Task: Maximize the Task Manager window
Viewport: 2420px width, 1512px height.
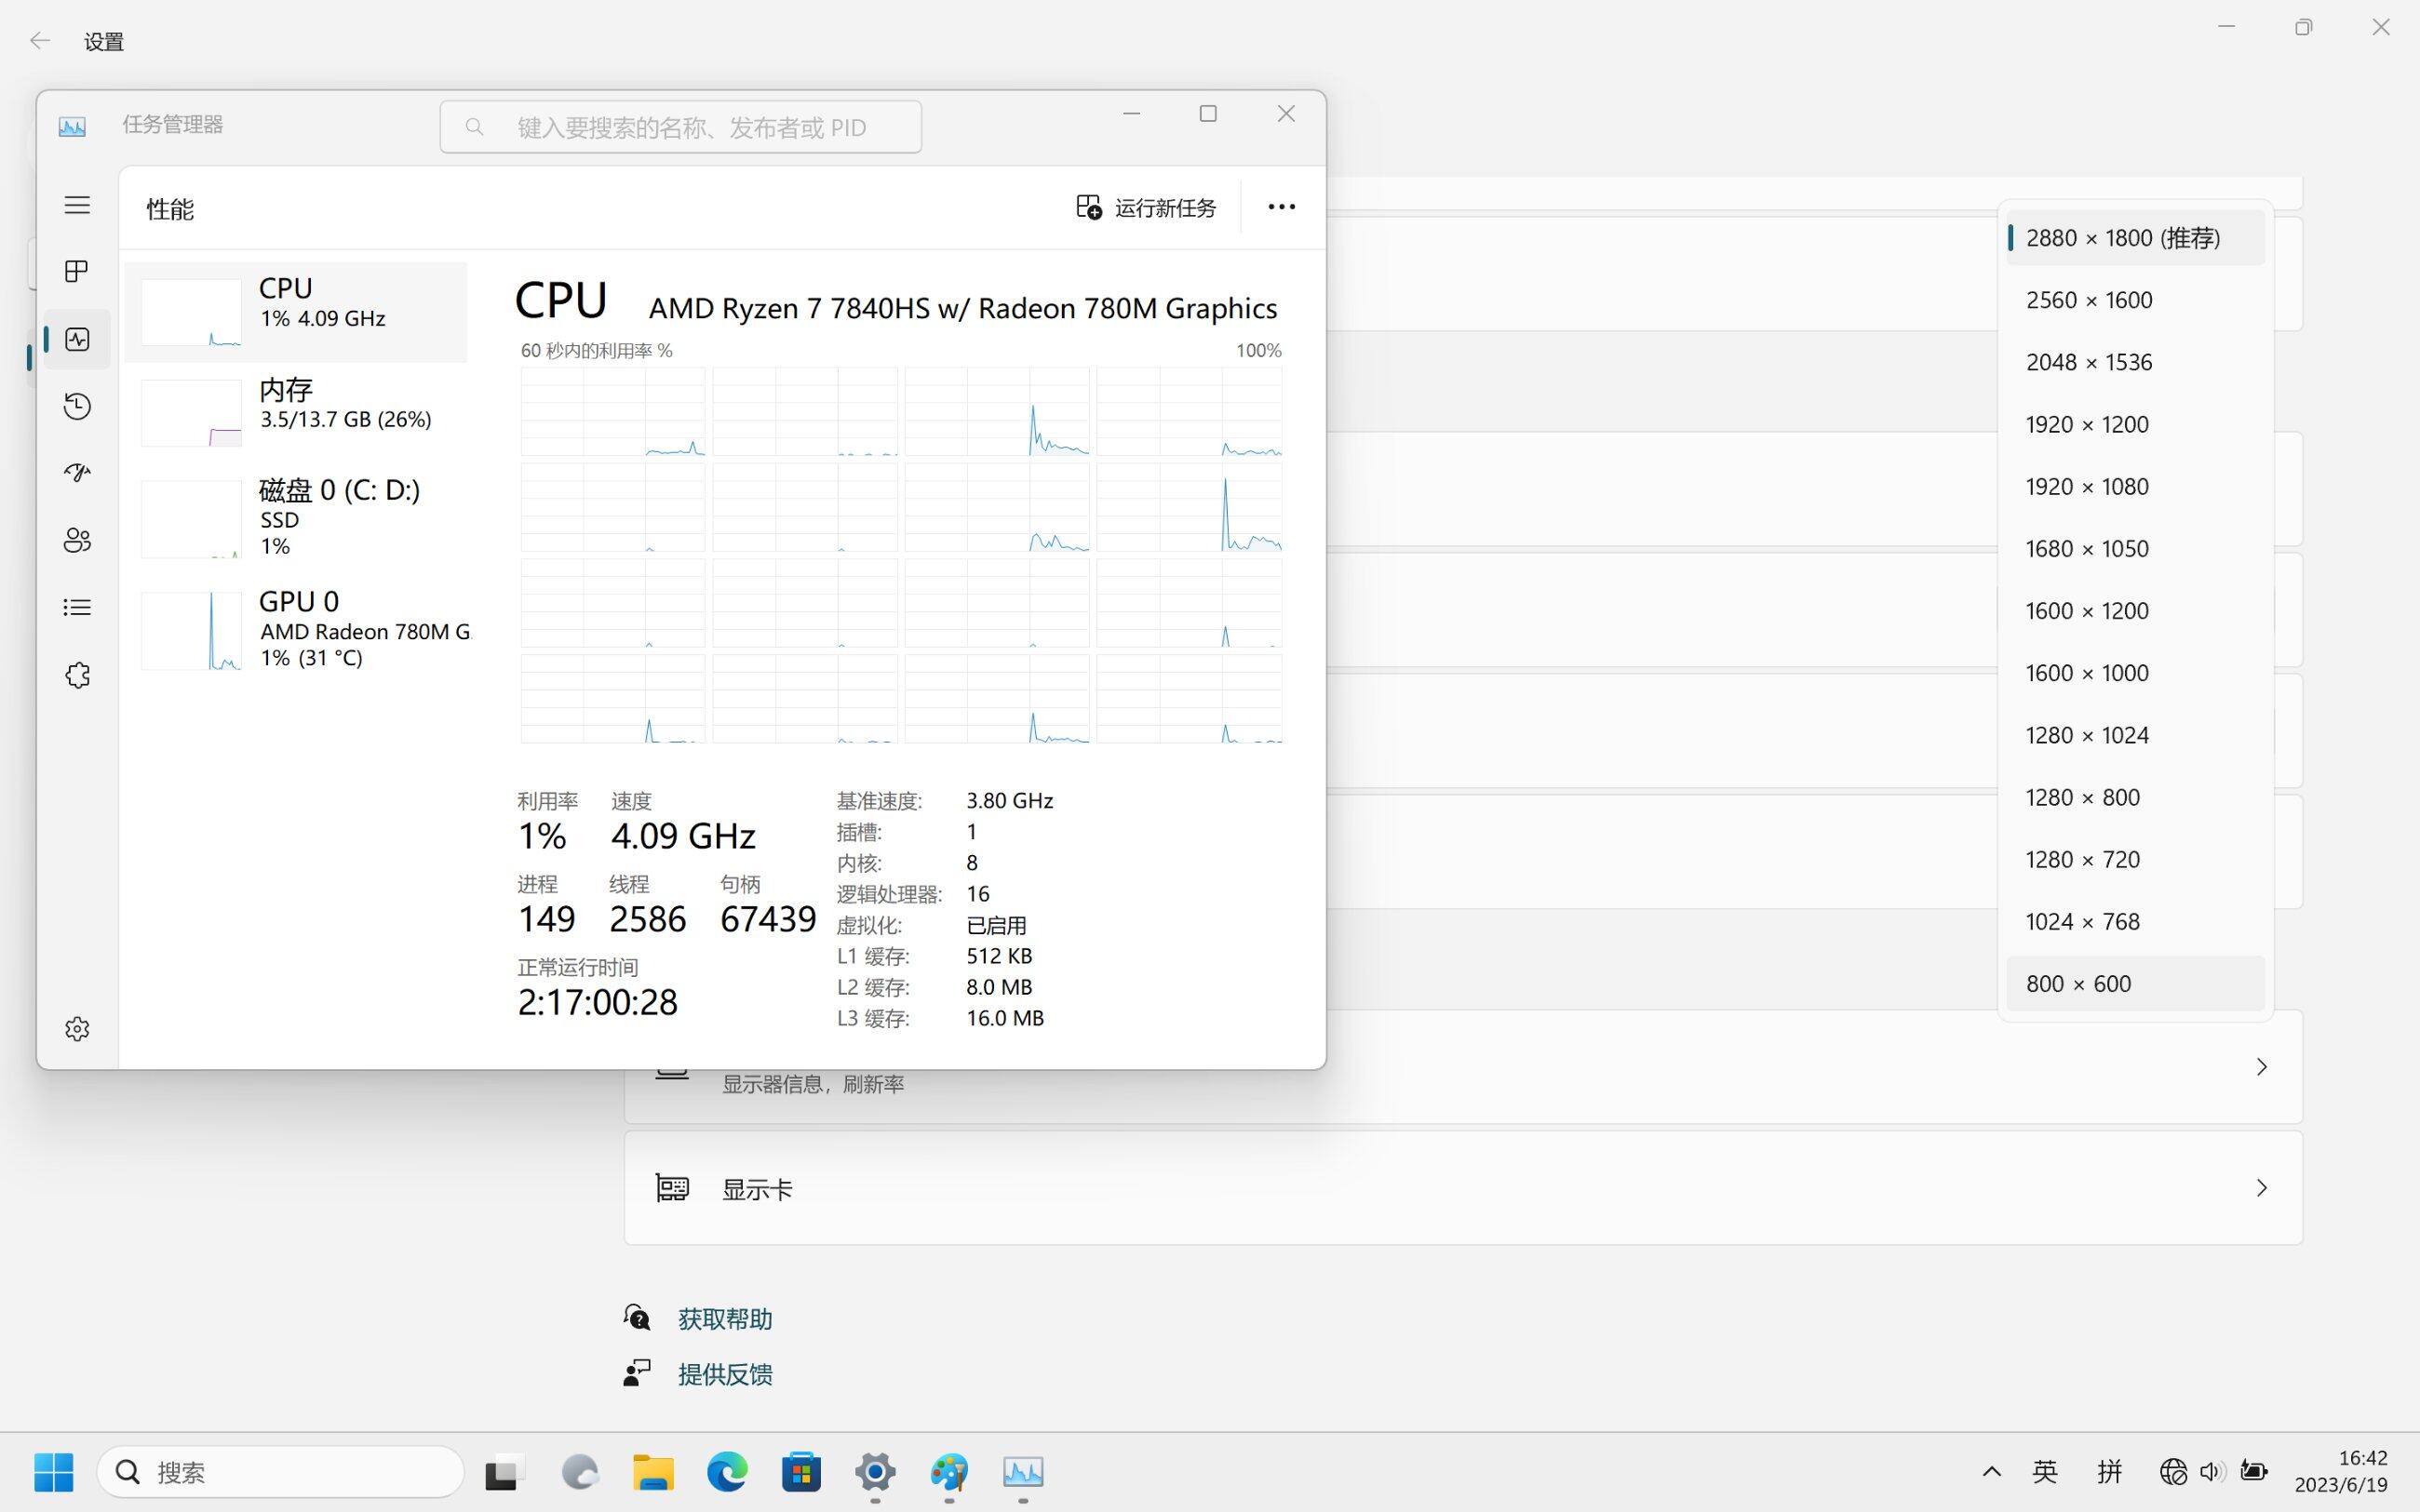Action: (1208, 114)
